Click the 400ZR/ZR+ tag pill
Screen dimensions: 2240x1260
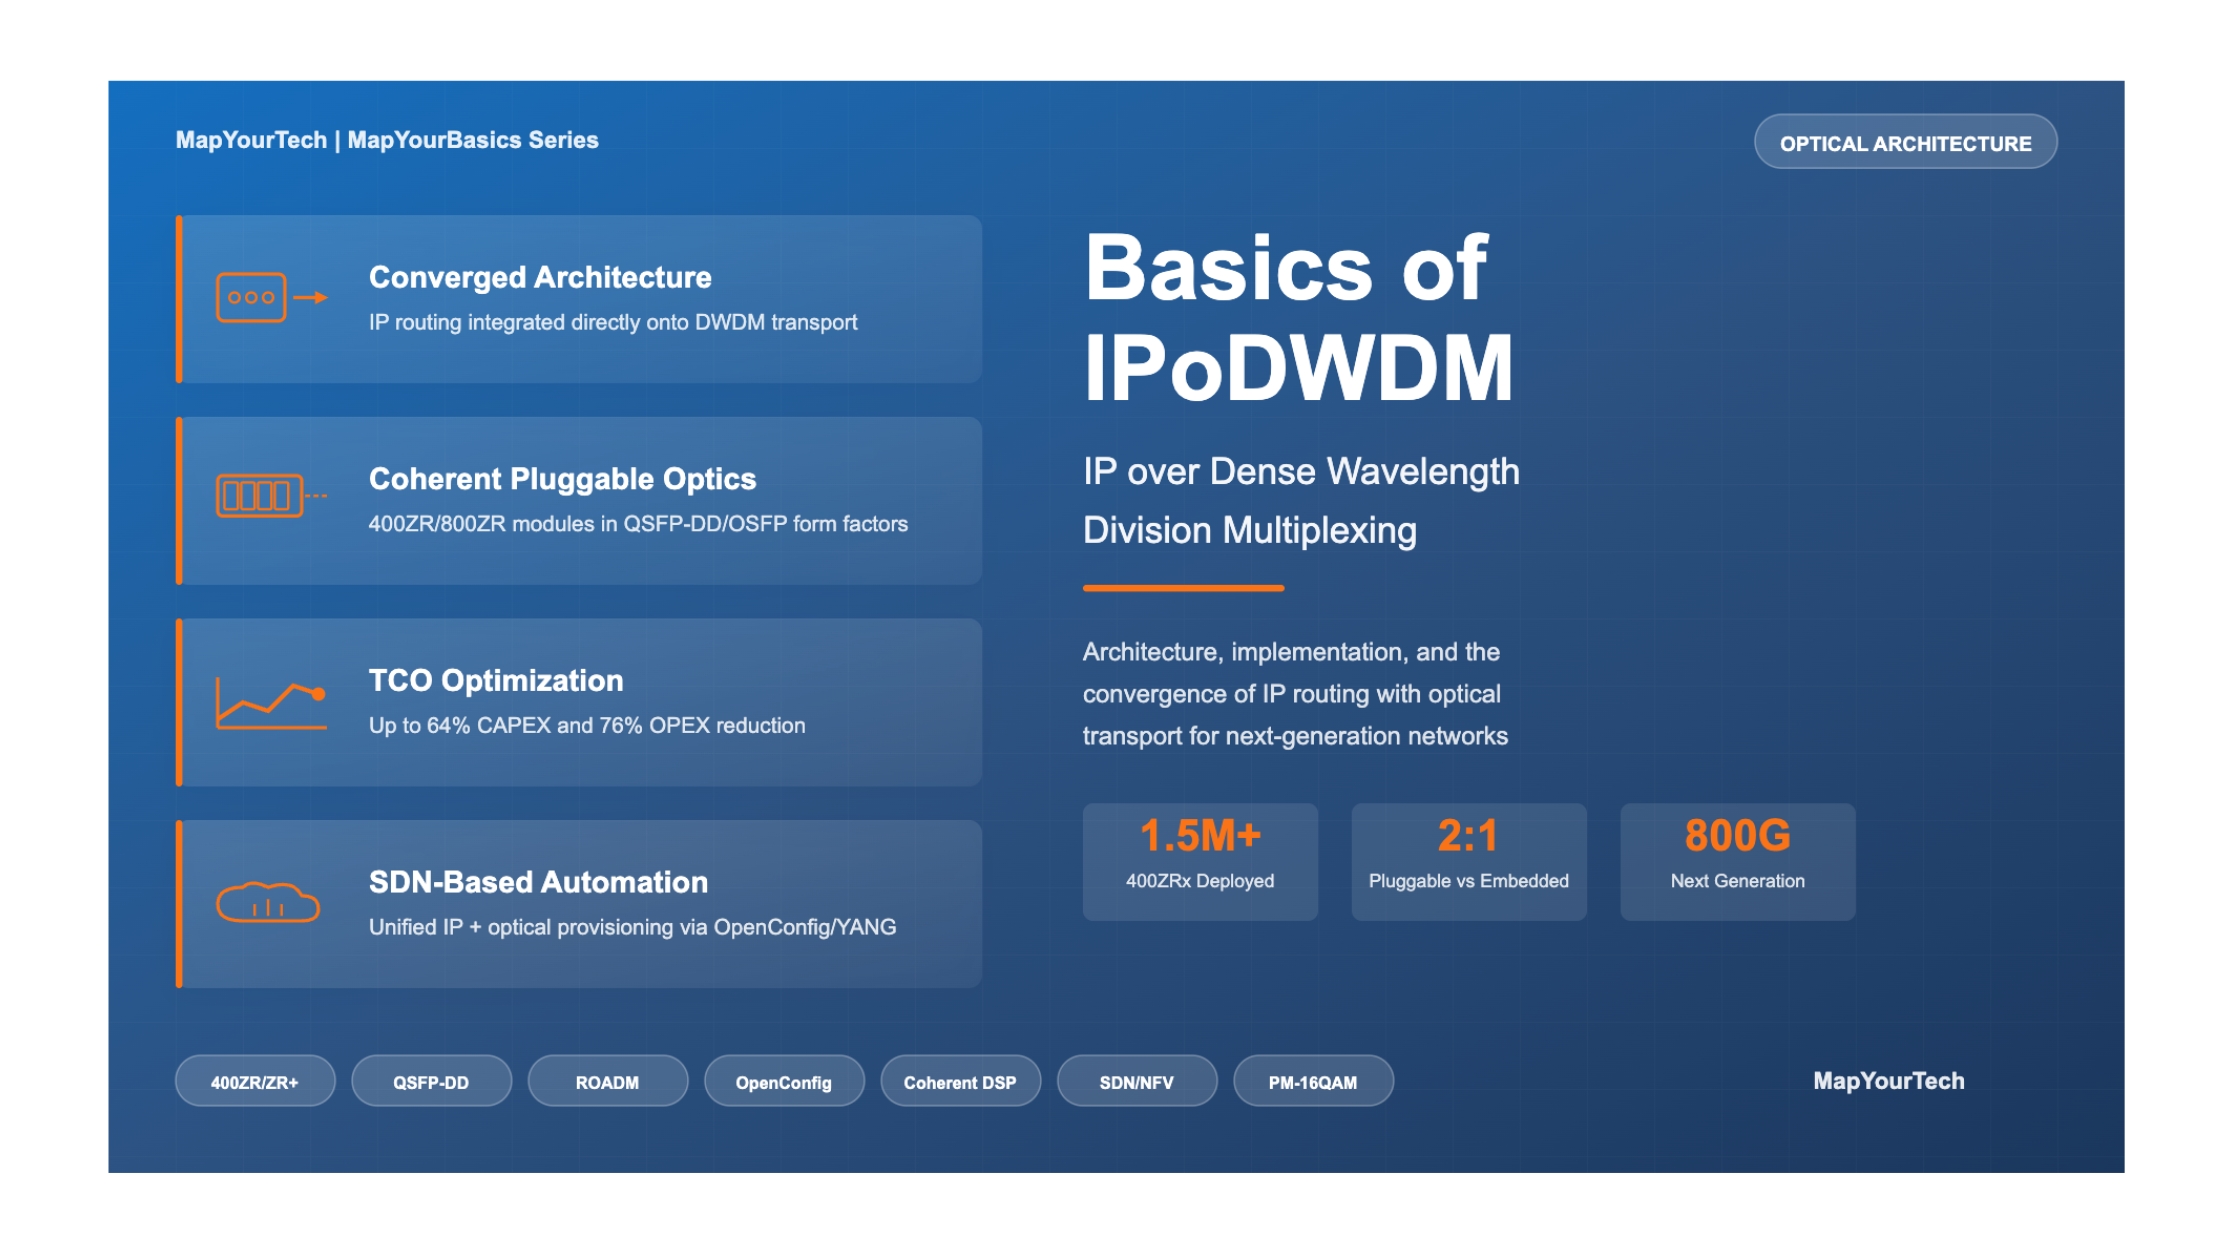pos(254,1082)
